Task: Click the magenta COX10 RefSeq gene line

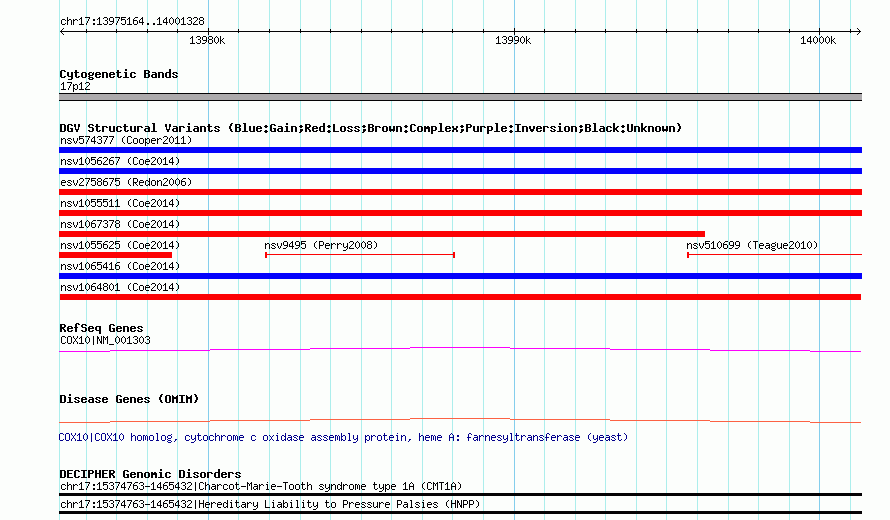Action: 460,349
